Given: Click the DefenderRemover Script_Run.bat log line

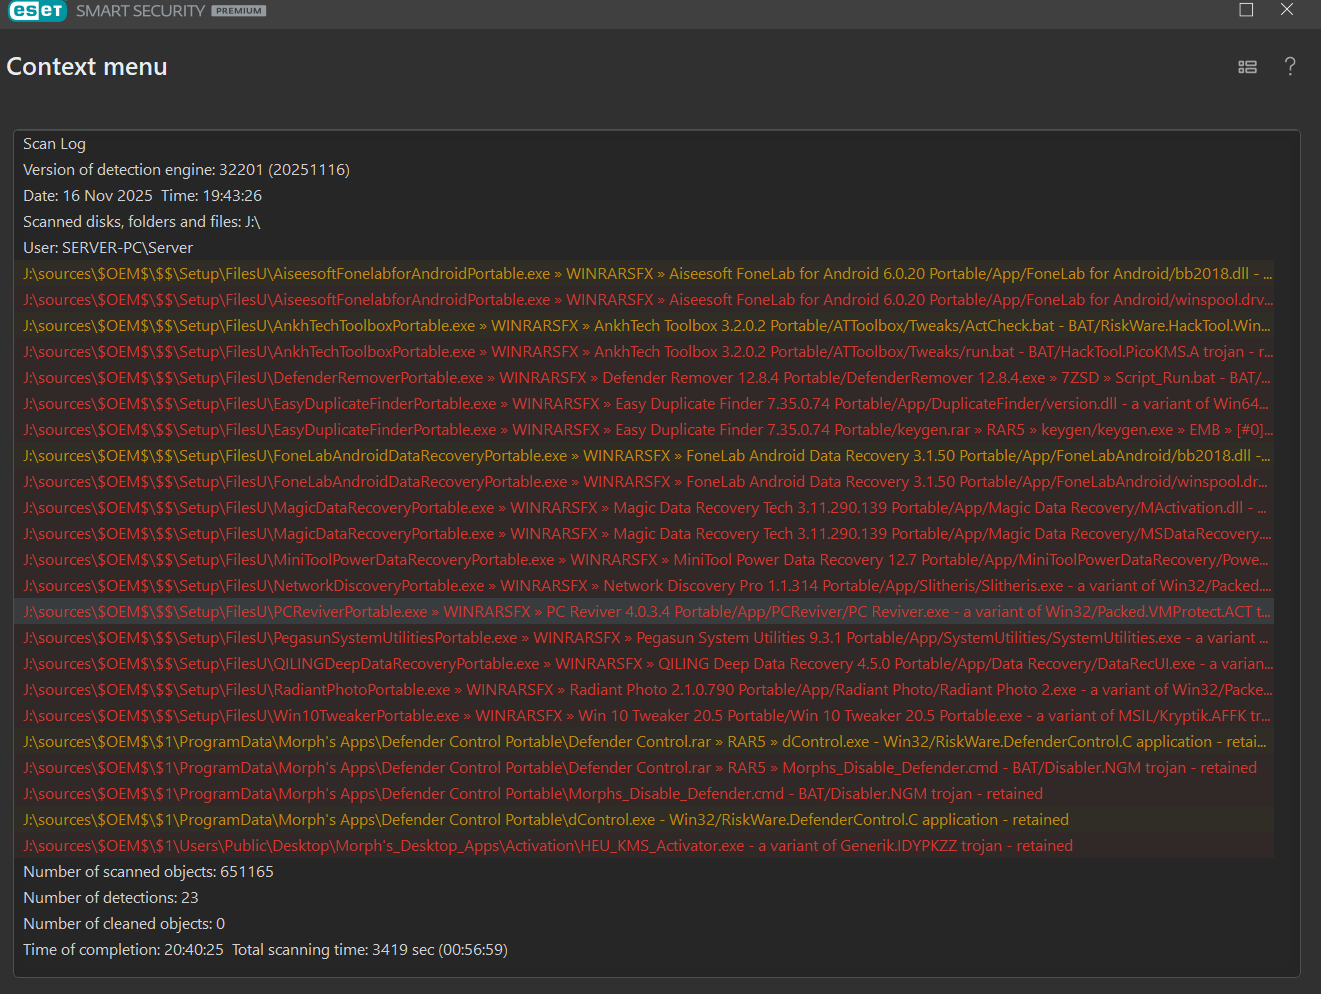Looking at the screenshot, I should pyautogui.click(x=647, y=378).
